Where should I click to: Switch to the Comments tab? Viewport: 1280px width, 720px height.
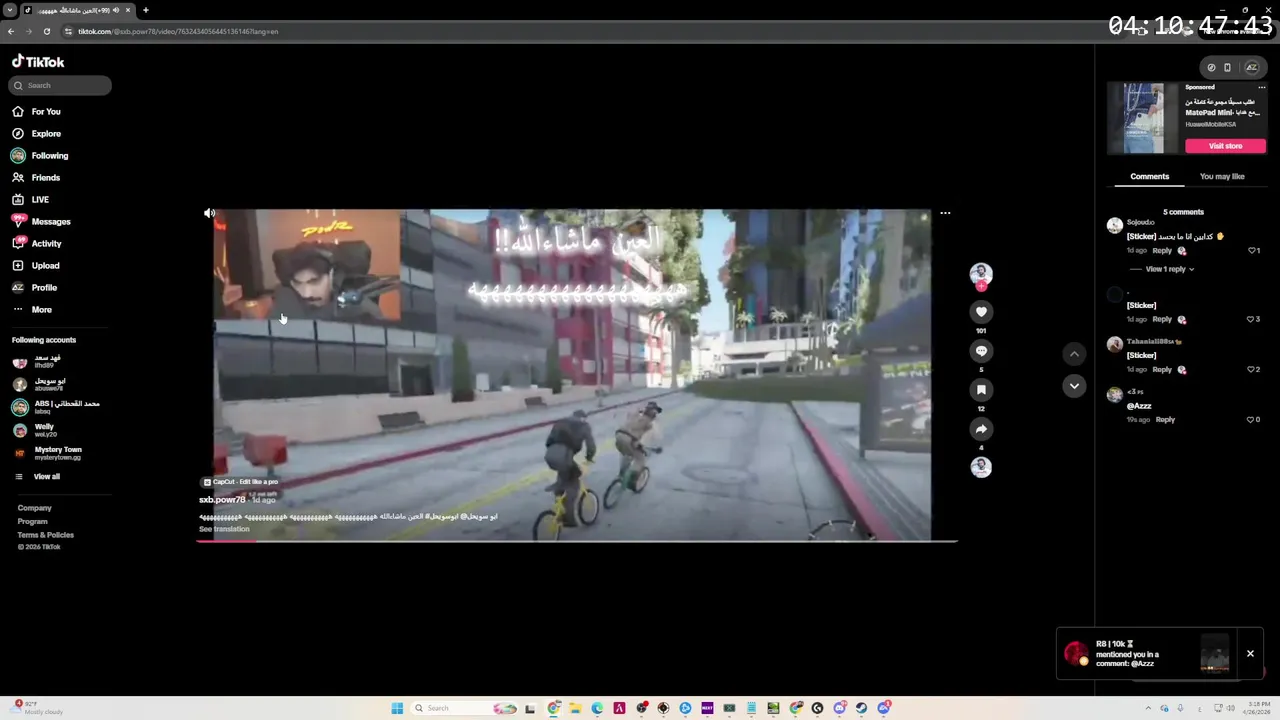[1149, 176]
